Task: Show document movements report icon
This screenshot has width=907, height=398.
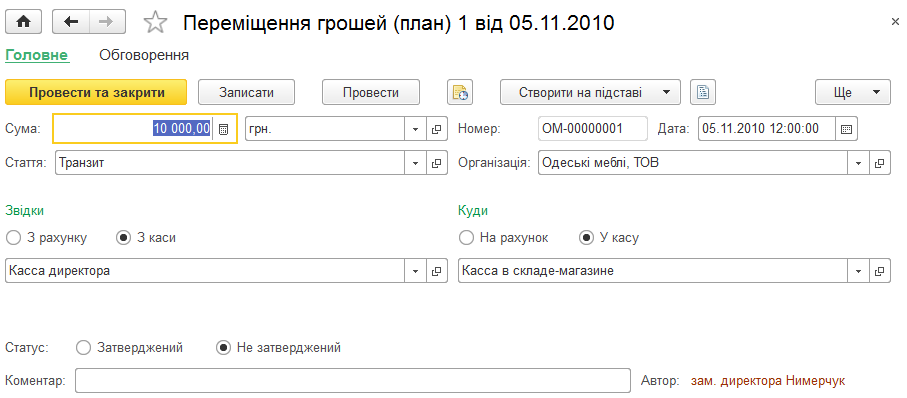Action: tap(460, 93)
